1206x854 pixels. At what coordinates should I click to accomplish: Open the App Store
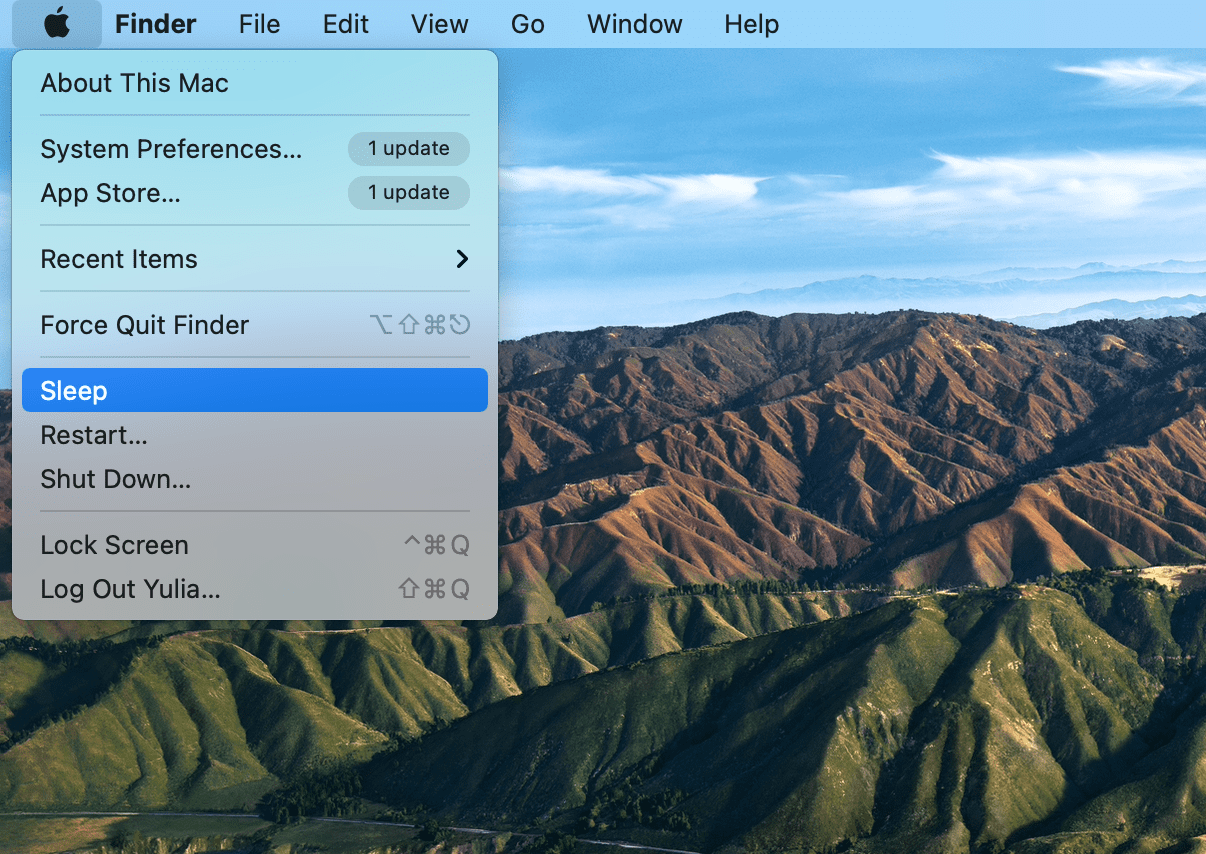point(110,193)
